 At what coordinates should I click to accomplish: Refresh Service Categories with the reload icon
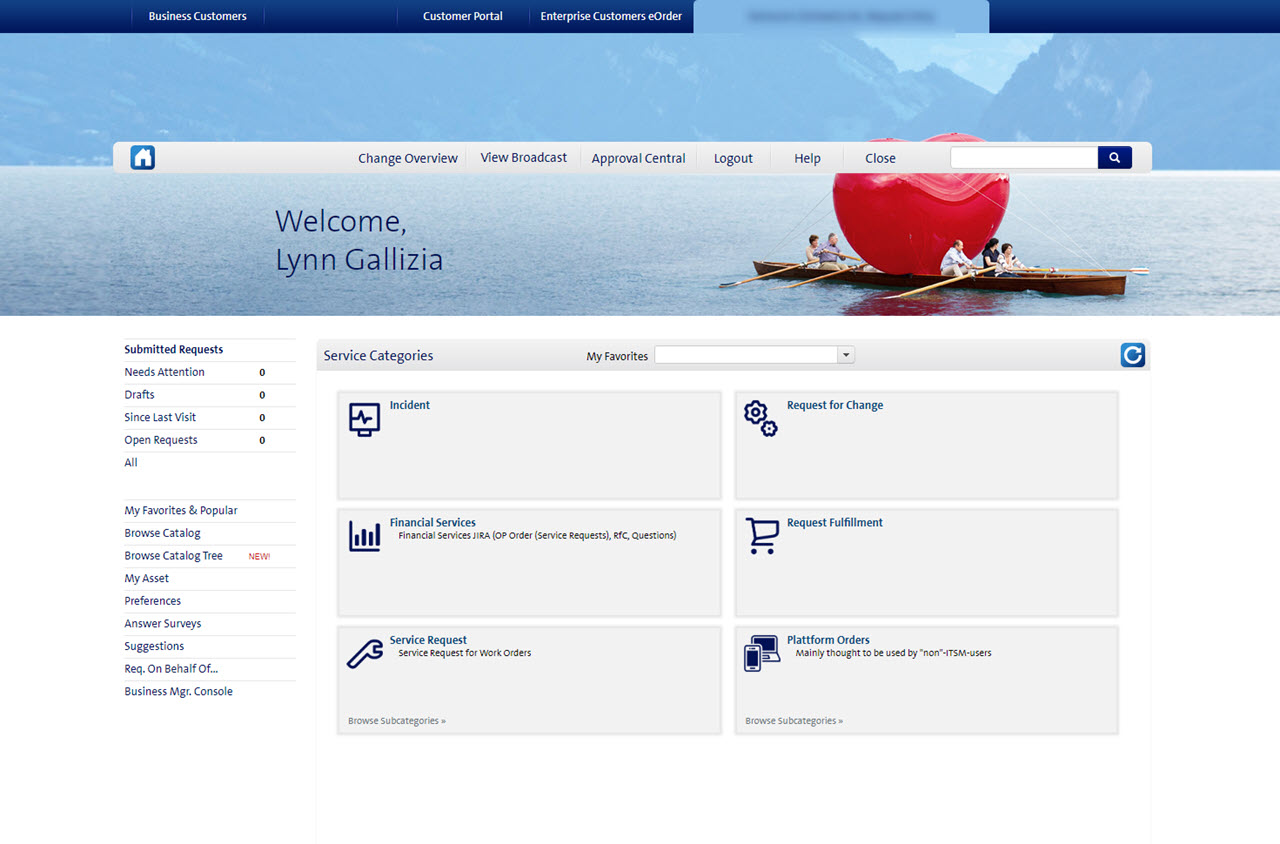click(1132, 355)
